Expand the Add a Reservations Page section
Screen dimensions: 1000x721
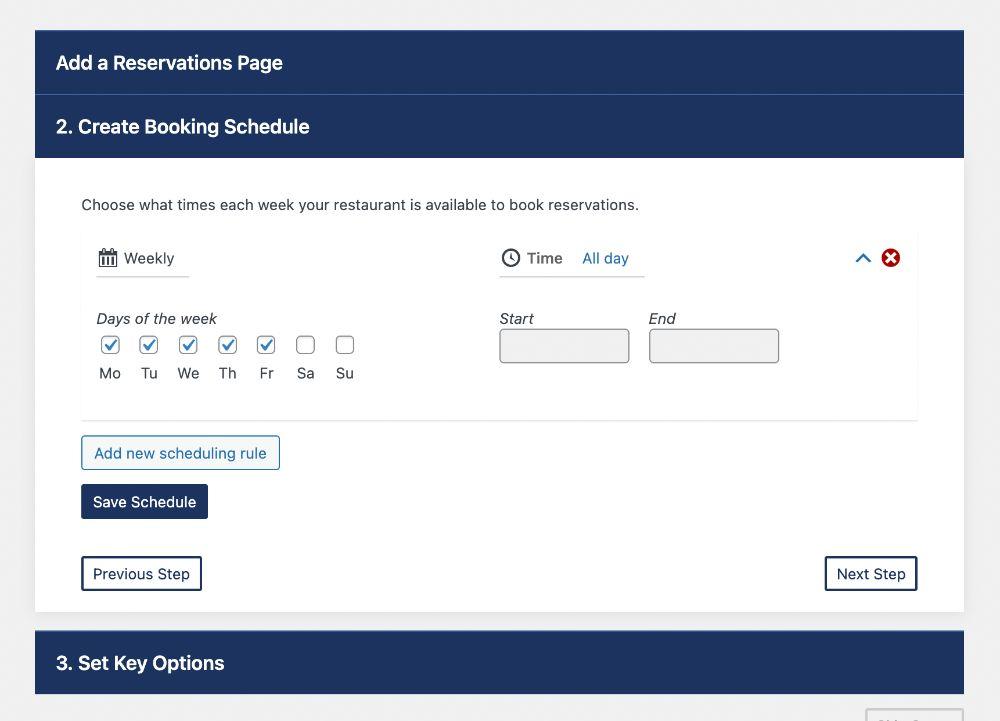click(x=499, y=62)
